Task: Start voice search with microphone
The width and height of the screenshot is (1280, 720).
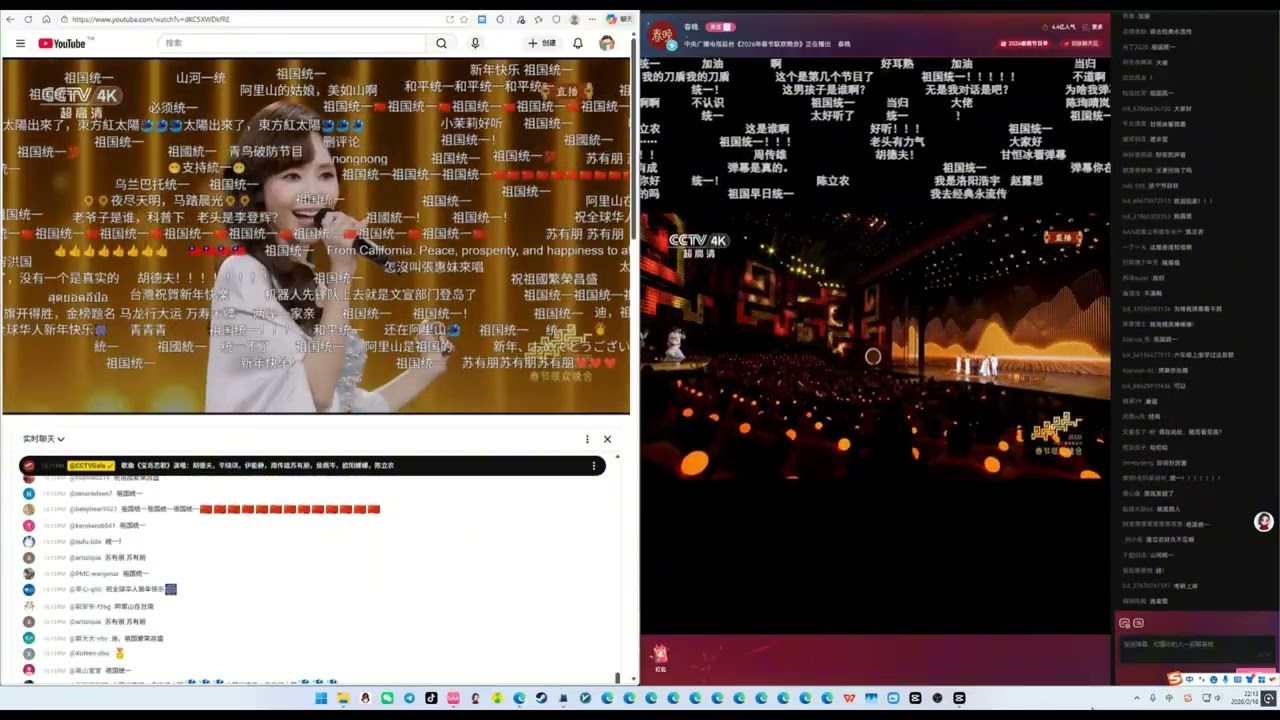Action: 475,43
